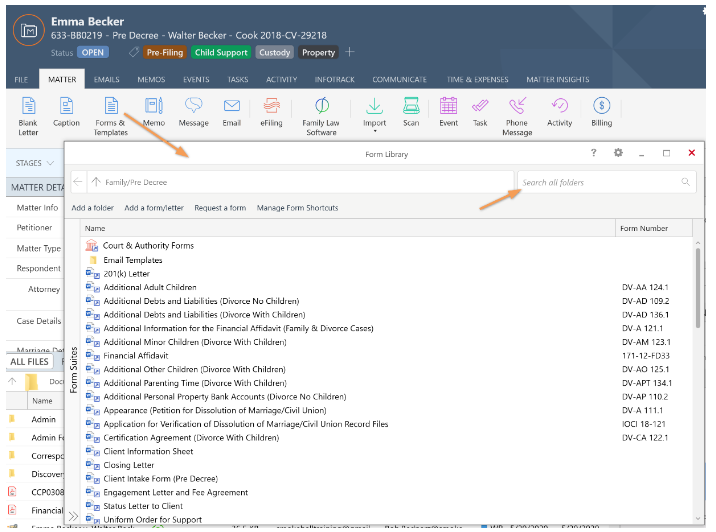
Task: Click Add a folder link
Action: point(93,208)
